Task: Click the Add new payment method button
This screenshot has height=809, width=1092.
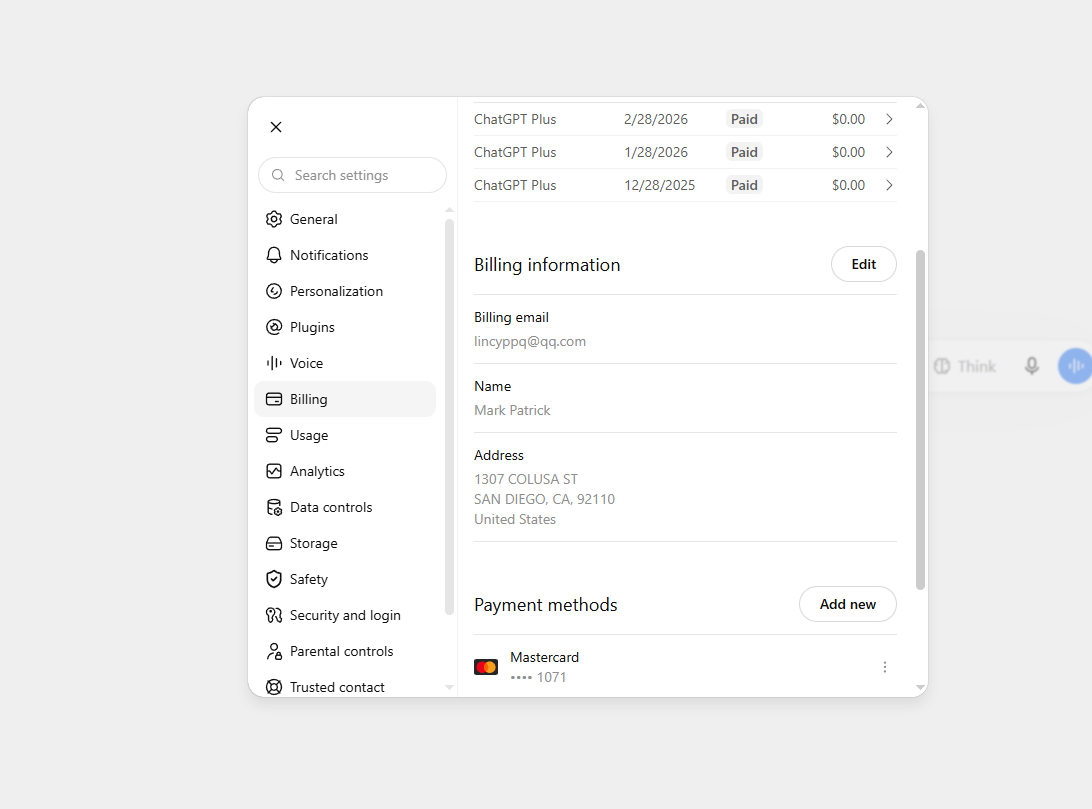Action: tap(848, 604)
